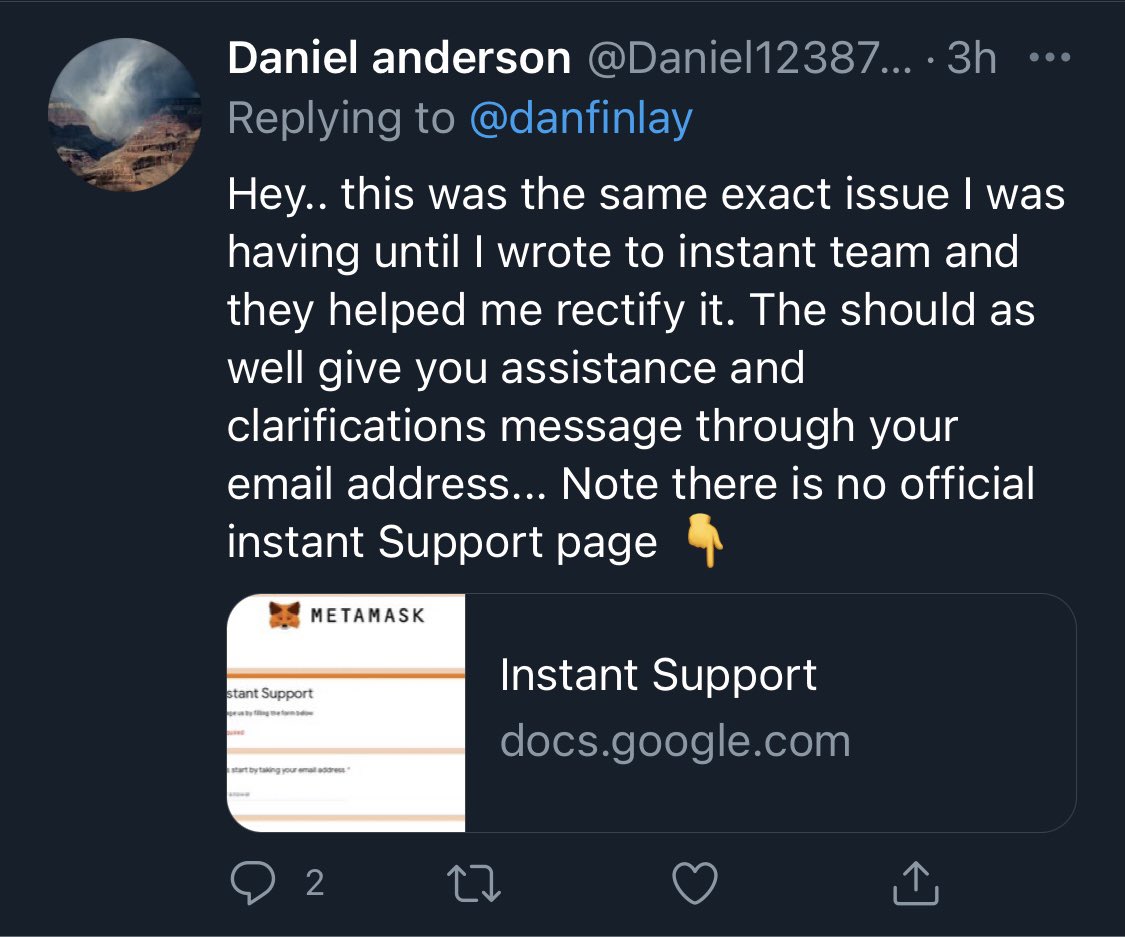Retweet Daniel anderson's tweet
Image resolution: width=1125 pixels, height=937 pixels.
pyautogui.click(x=477, y=881)
